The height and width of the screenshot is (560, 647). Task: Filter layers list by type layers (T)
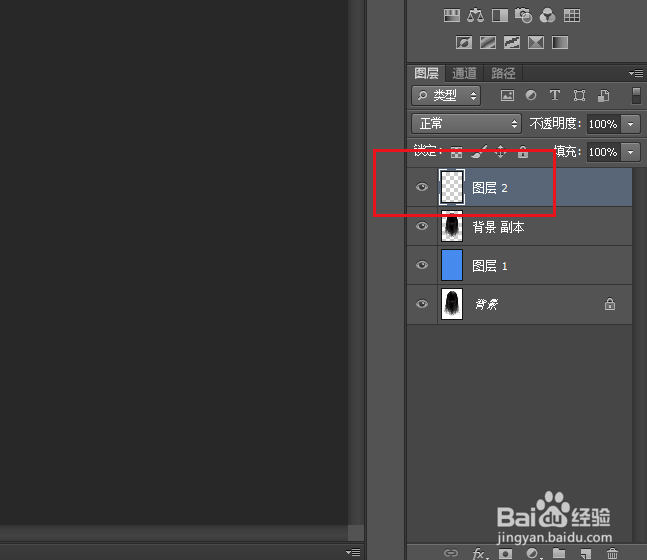pos(555,96)
